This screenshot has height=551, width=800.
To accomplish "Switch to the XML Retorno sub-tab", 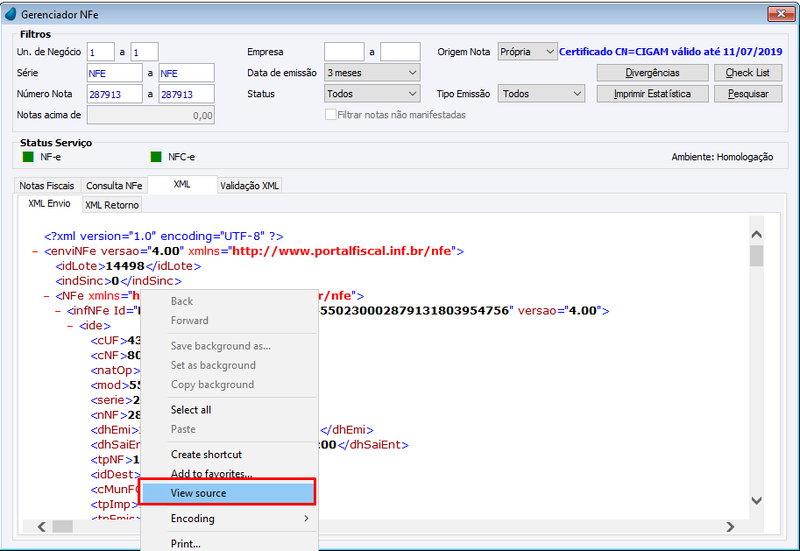I will 112,205.
